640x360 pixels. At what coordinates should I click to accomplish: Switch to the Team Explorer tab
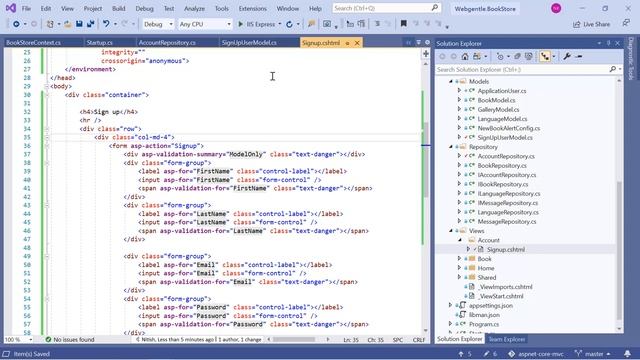coord(507,339)
